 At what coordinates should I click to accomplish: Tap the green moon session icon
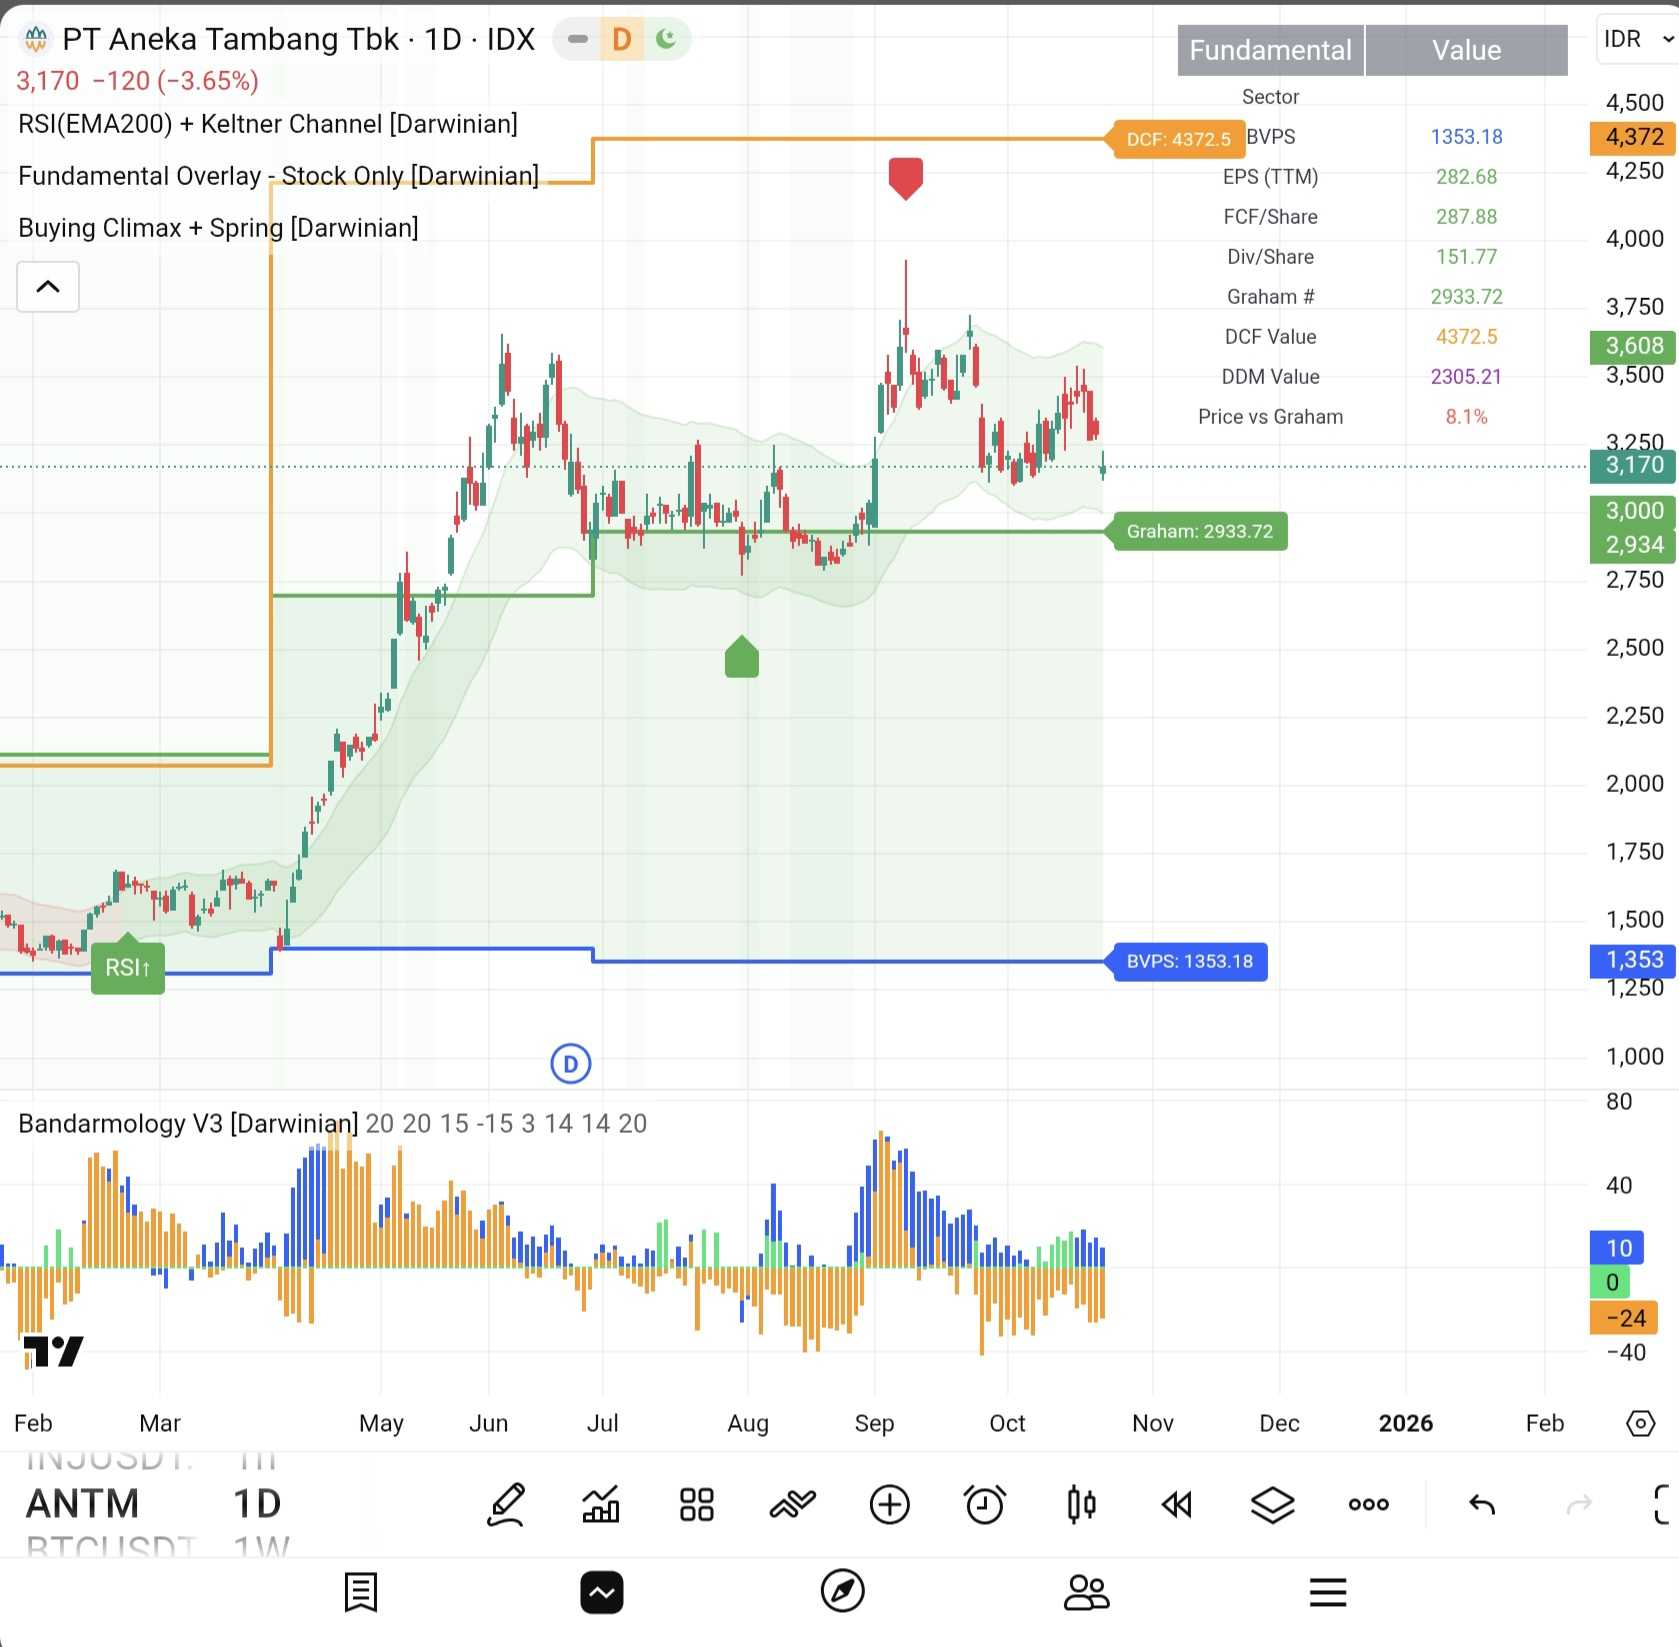click(666, 39)
